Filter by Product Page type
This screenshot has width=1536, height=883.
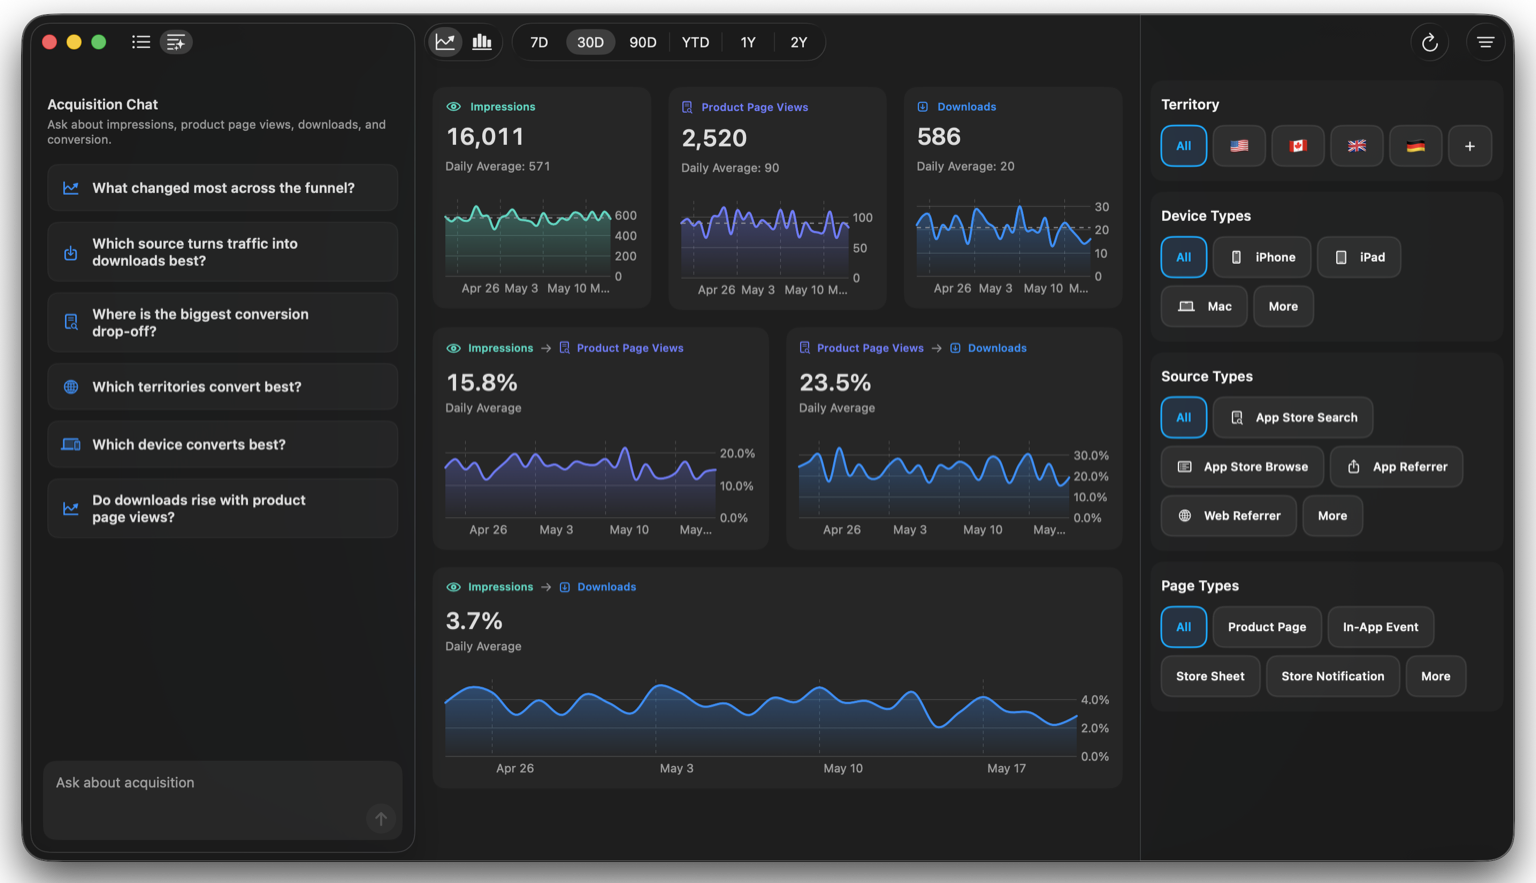pyautogui.click(x=1267, y=627)
